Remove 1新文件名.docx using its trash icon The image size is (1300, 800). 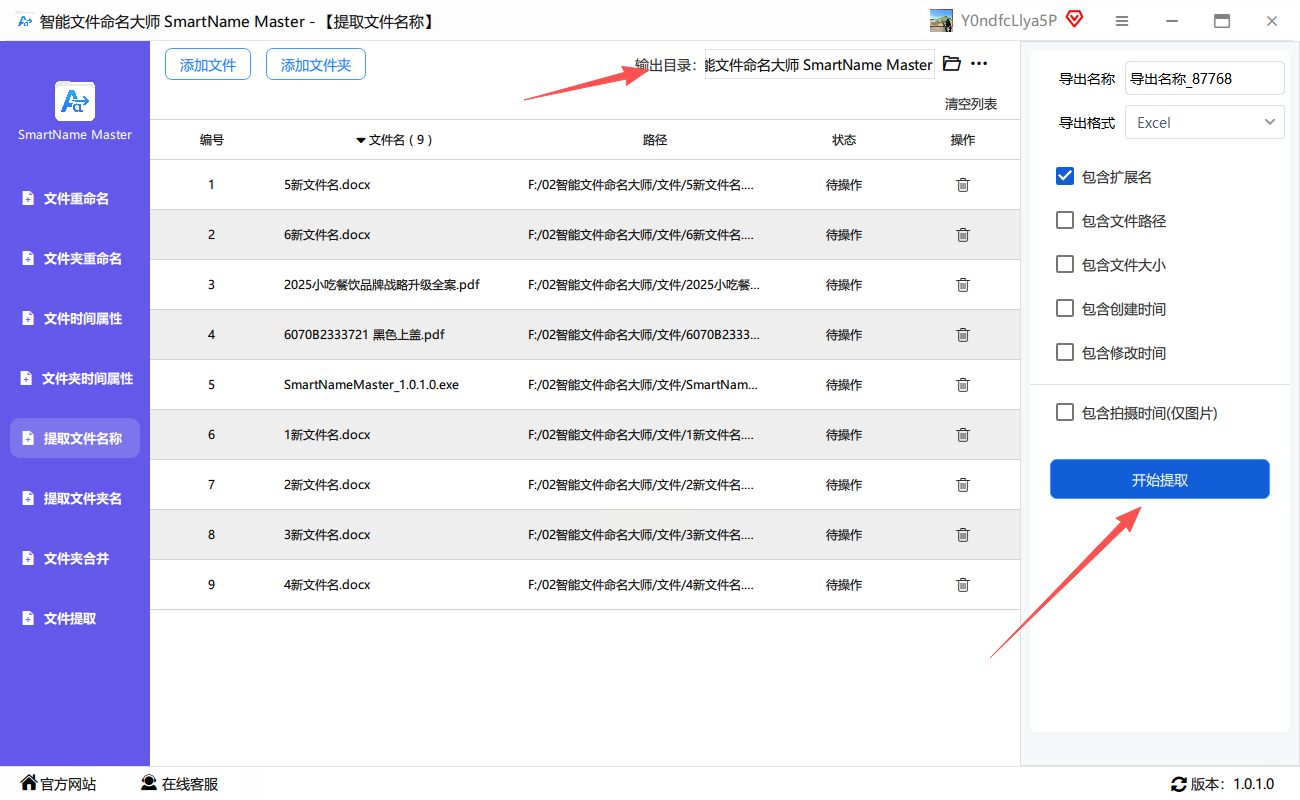click(x=963, y=435)
